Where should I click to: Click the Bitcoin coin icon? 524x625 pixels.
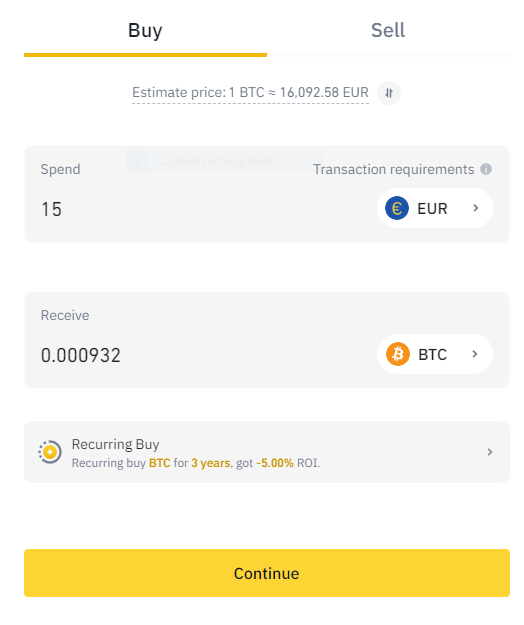click(x=398, y=354)
